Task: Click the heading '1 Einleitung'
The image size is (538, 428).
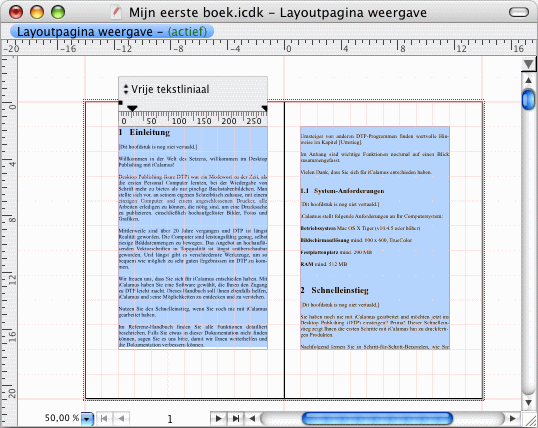Action: pos(144,132)
